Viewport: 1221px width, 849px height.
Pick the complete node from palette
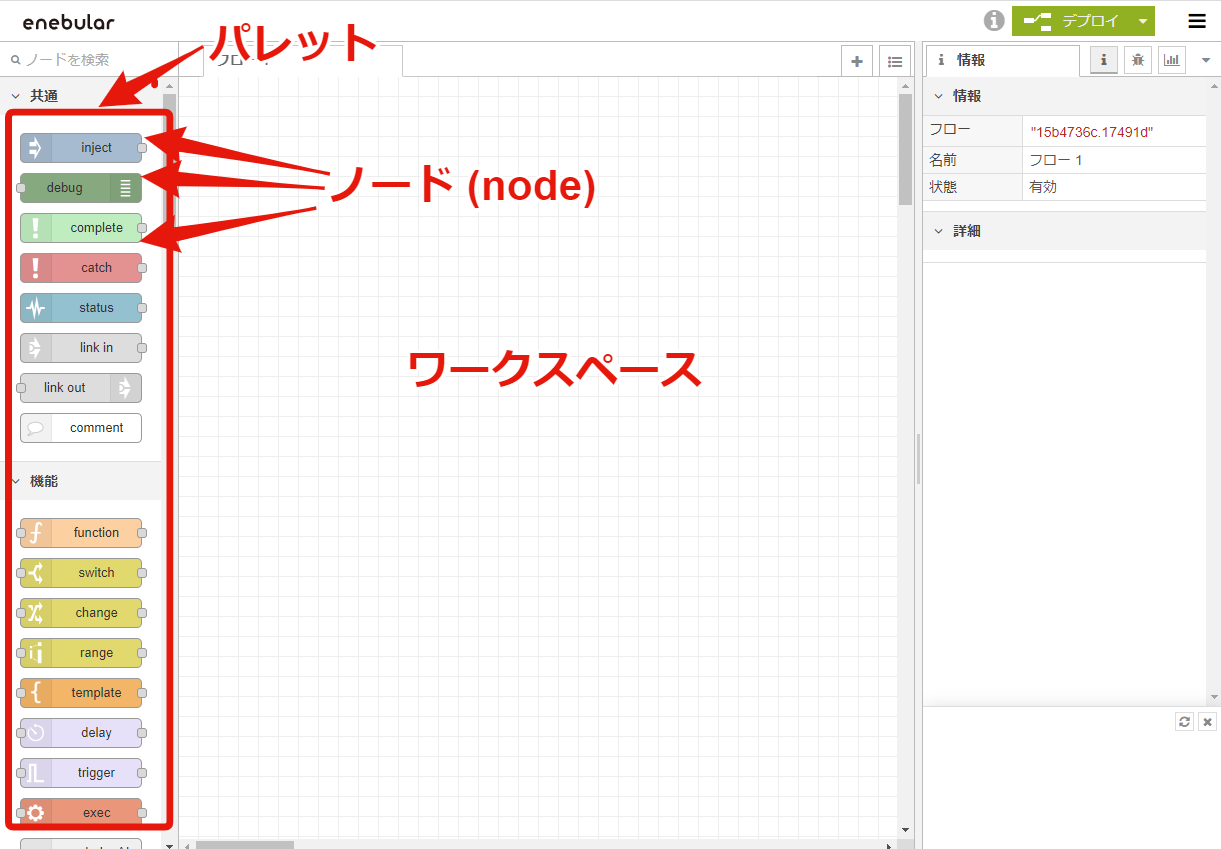[81, 228]
